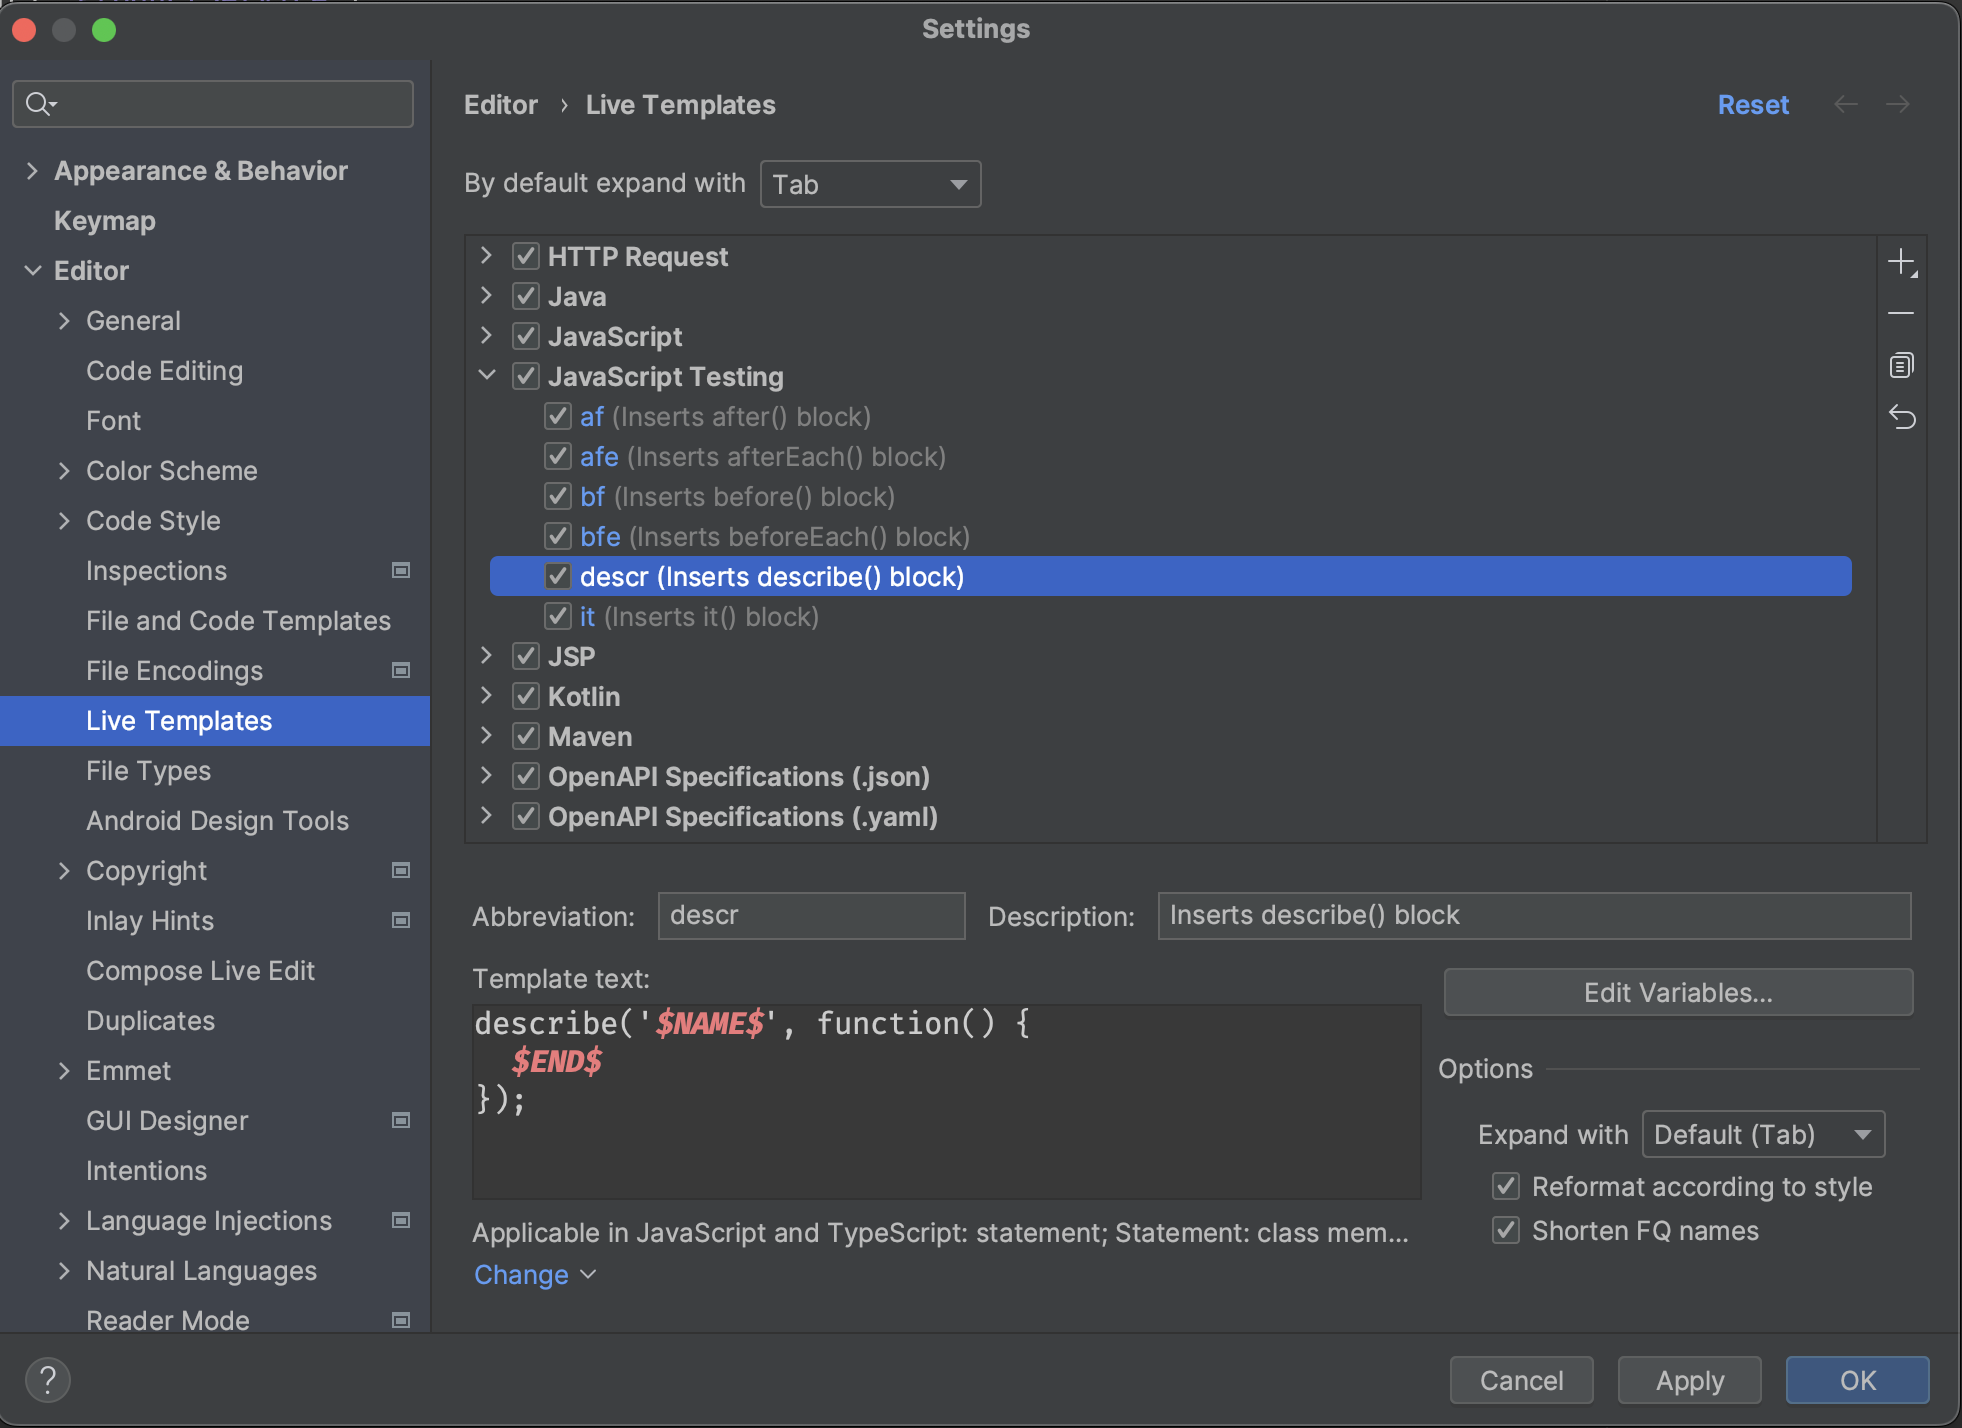This screenshot has height=1428, width=1962.
Task: Toggle Reformat according to style checkbox
Action: pos(1506,1186)
